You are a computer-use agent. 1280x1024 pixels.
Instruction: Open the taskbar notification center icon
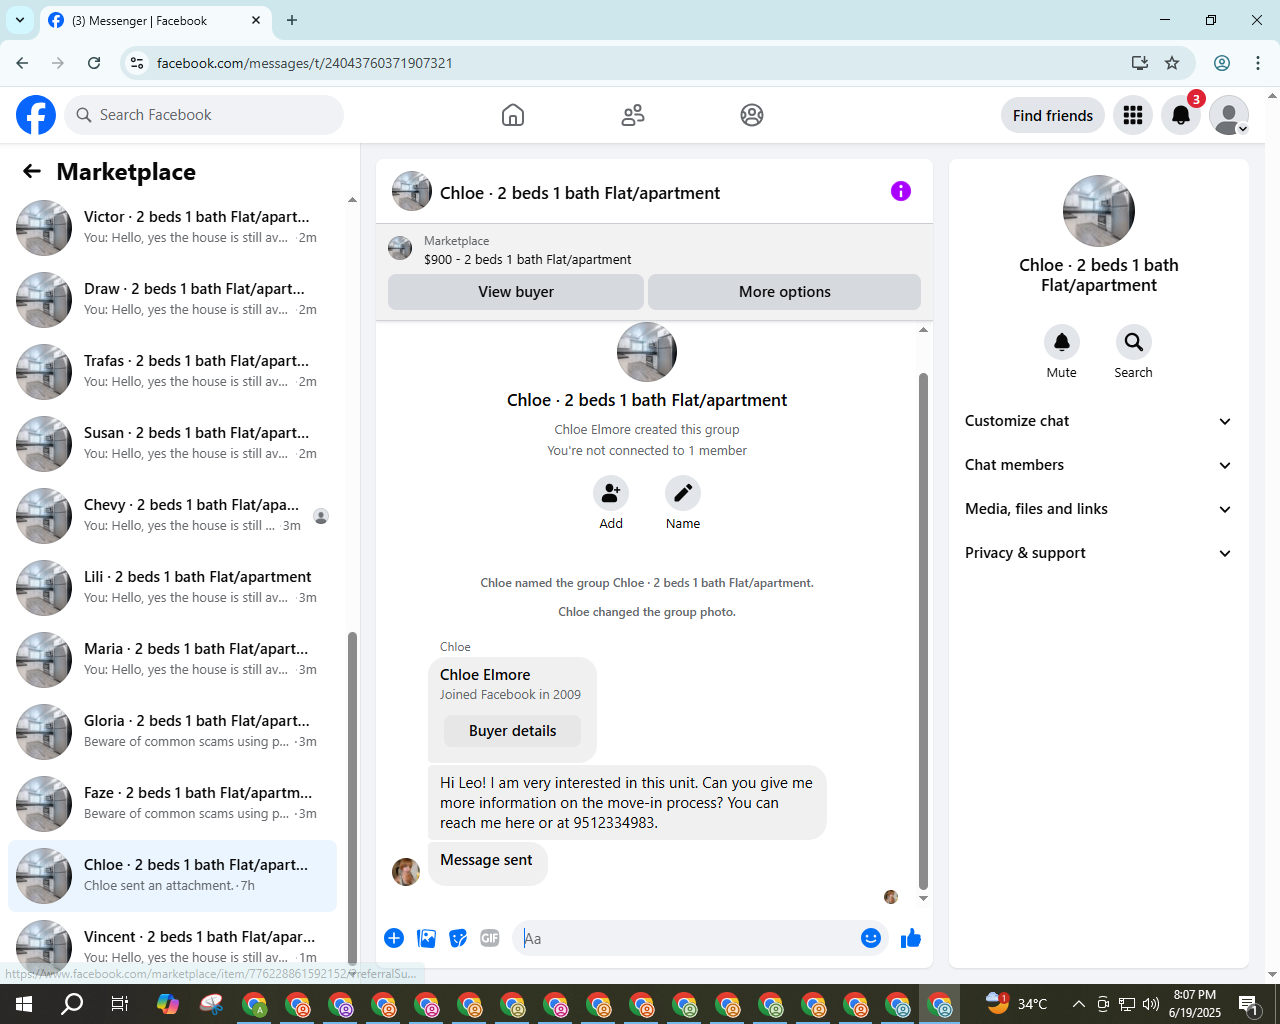coord(1249,1004)
